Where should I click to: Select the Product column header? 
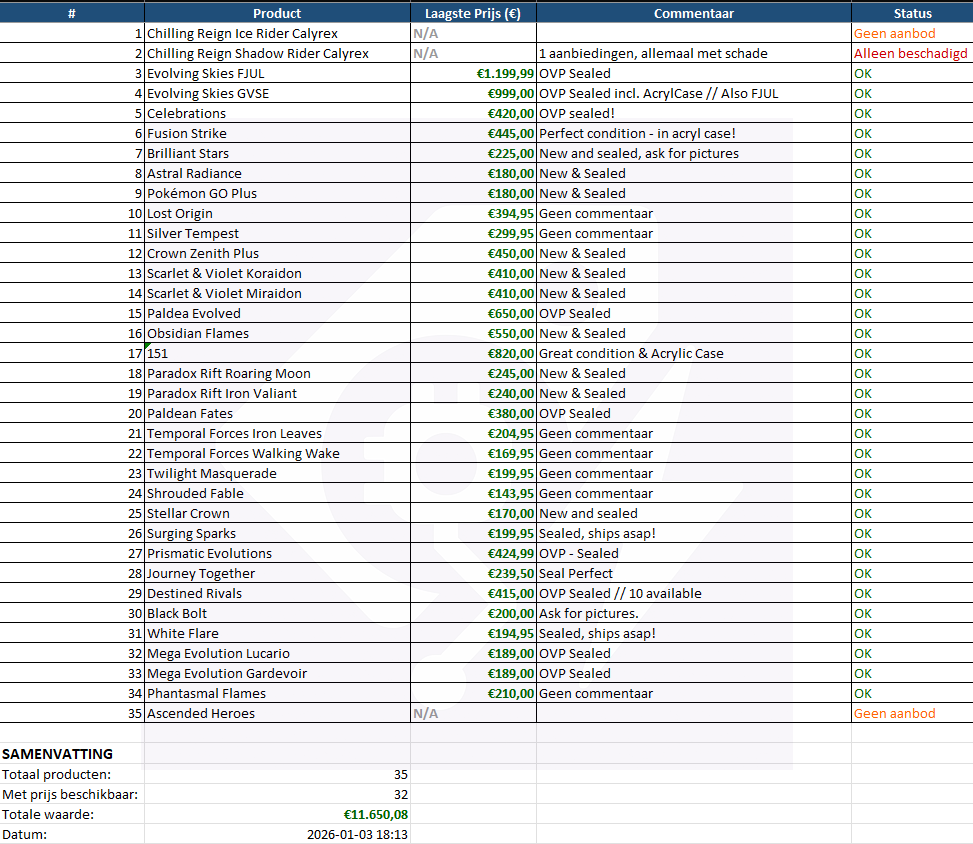(277, 13)
